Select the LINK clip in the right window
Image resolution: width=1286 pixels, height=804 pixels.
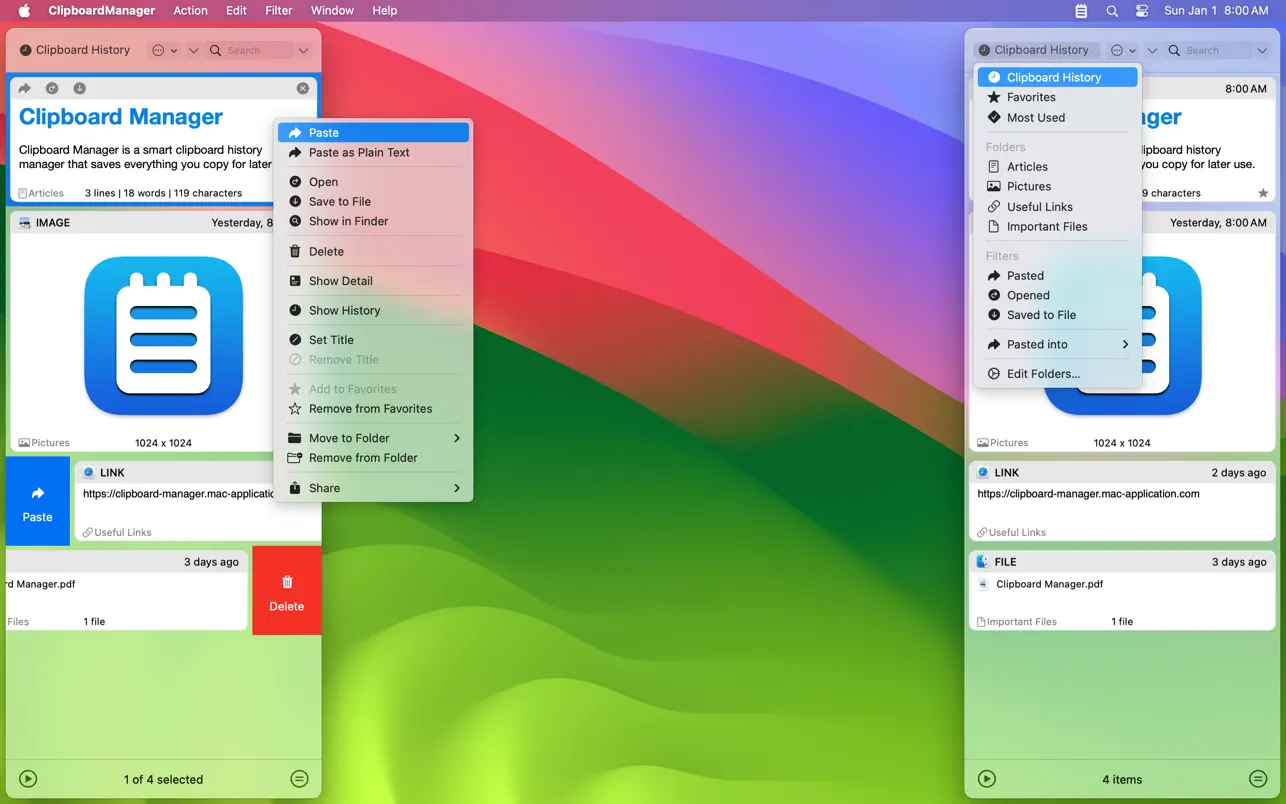pyautogui.click(x=1122, y=501)
